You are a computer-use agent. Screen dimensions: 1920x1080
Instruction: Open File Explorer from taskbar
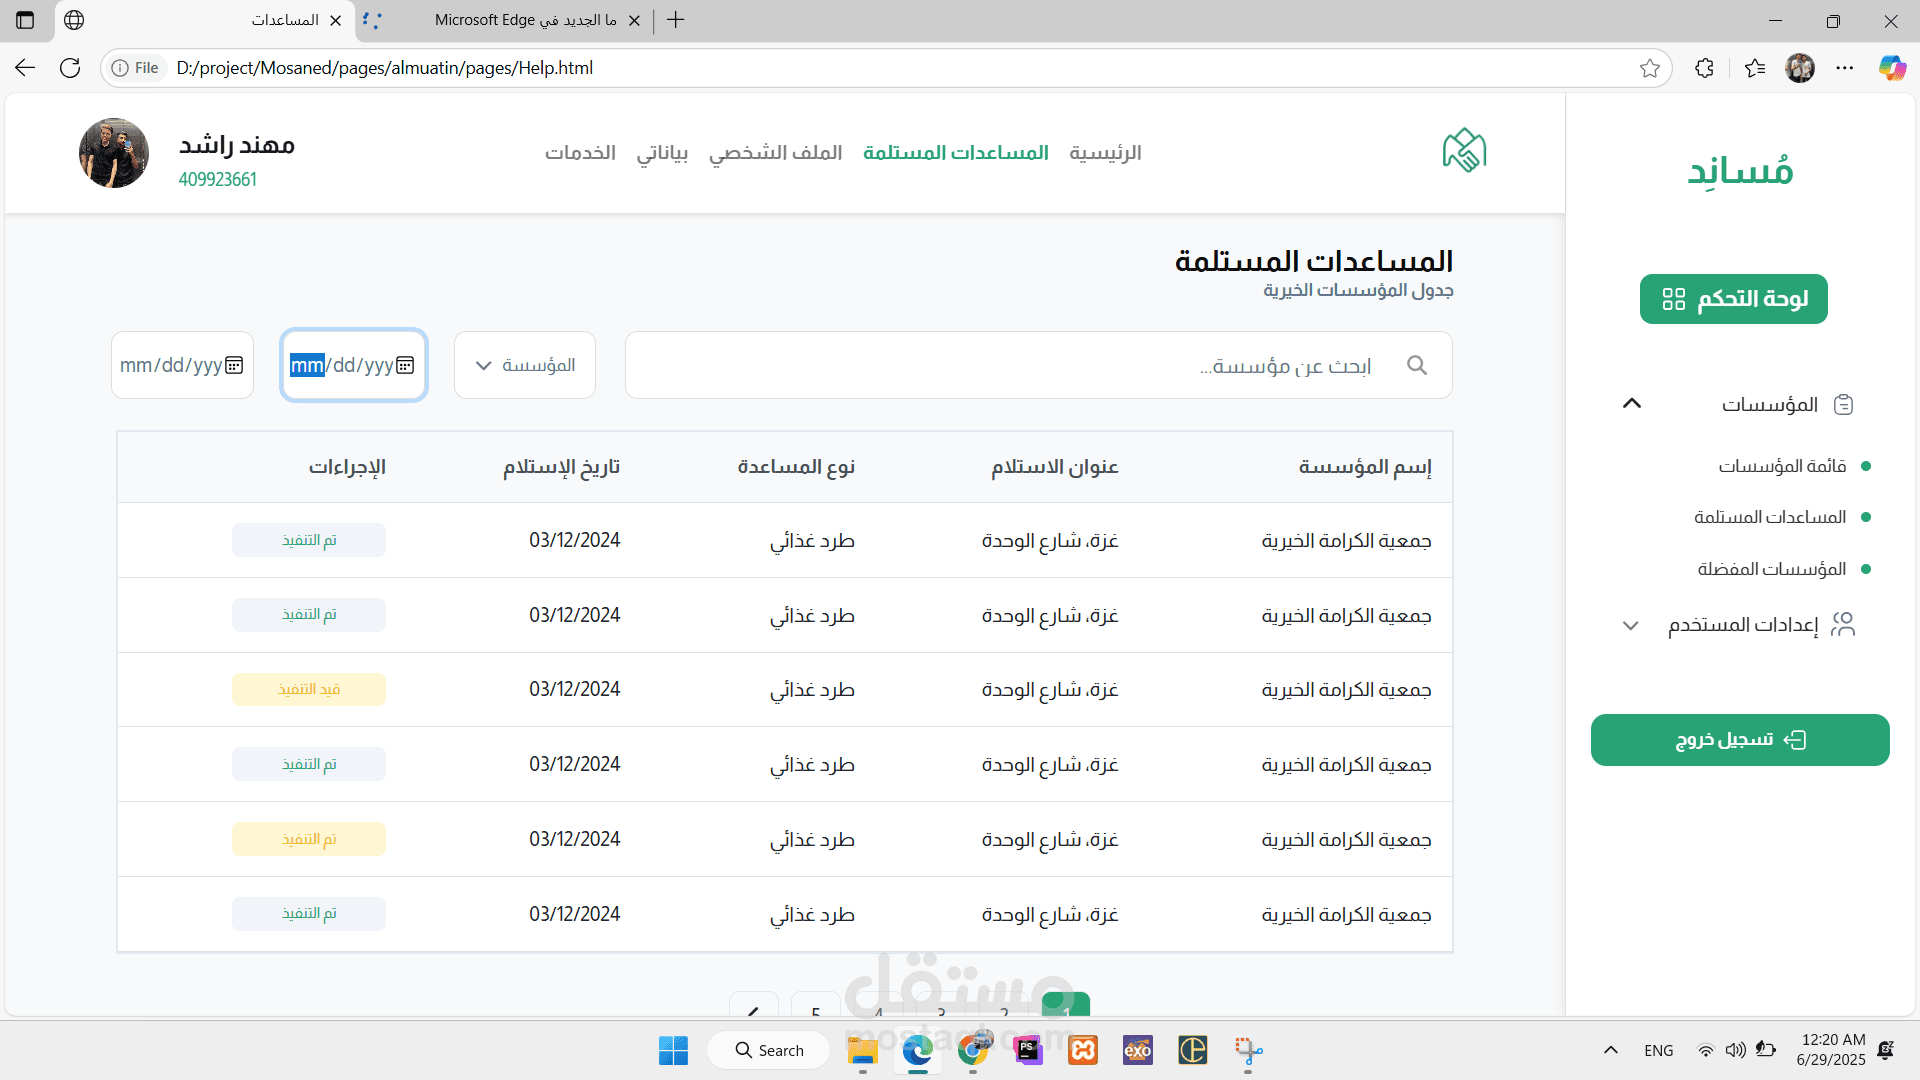point(862,1050)
